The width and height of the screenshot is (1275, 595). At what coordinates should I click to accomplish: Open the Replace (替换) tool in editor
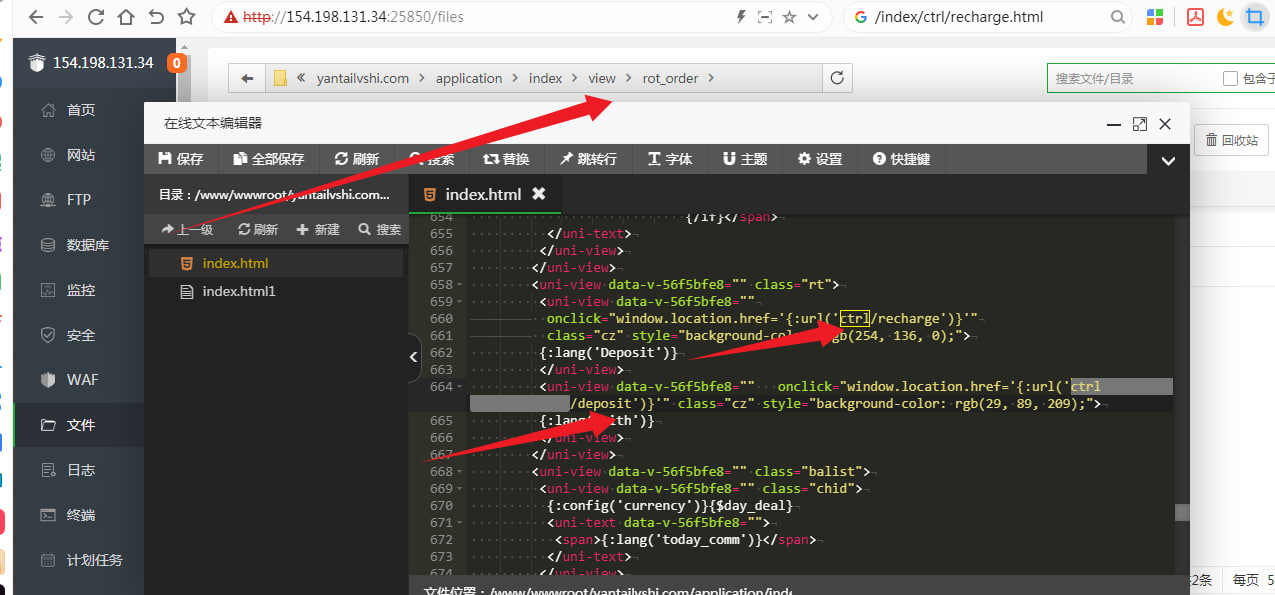506,159
